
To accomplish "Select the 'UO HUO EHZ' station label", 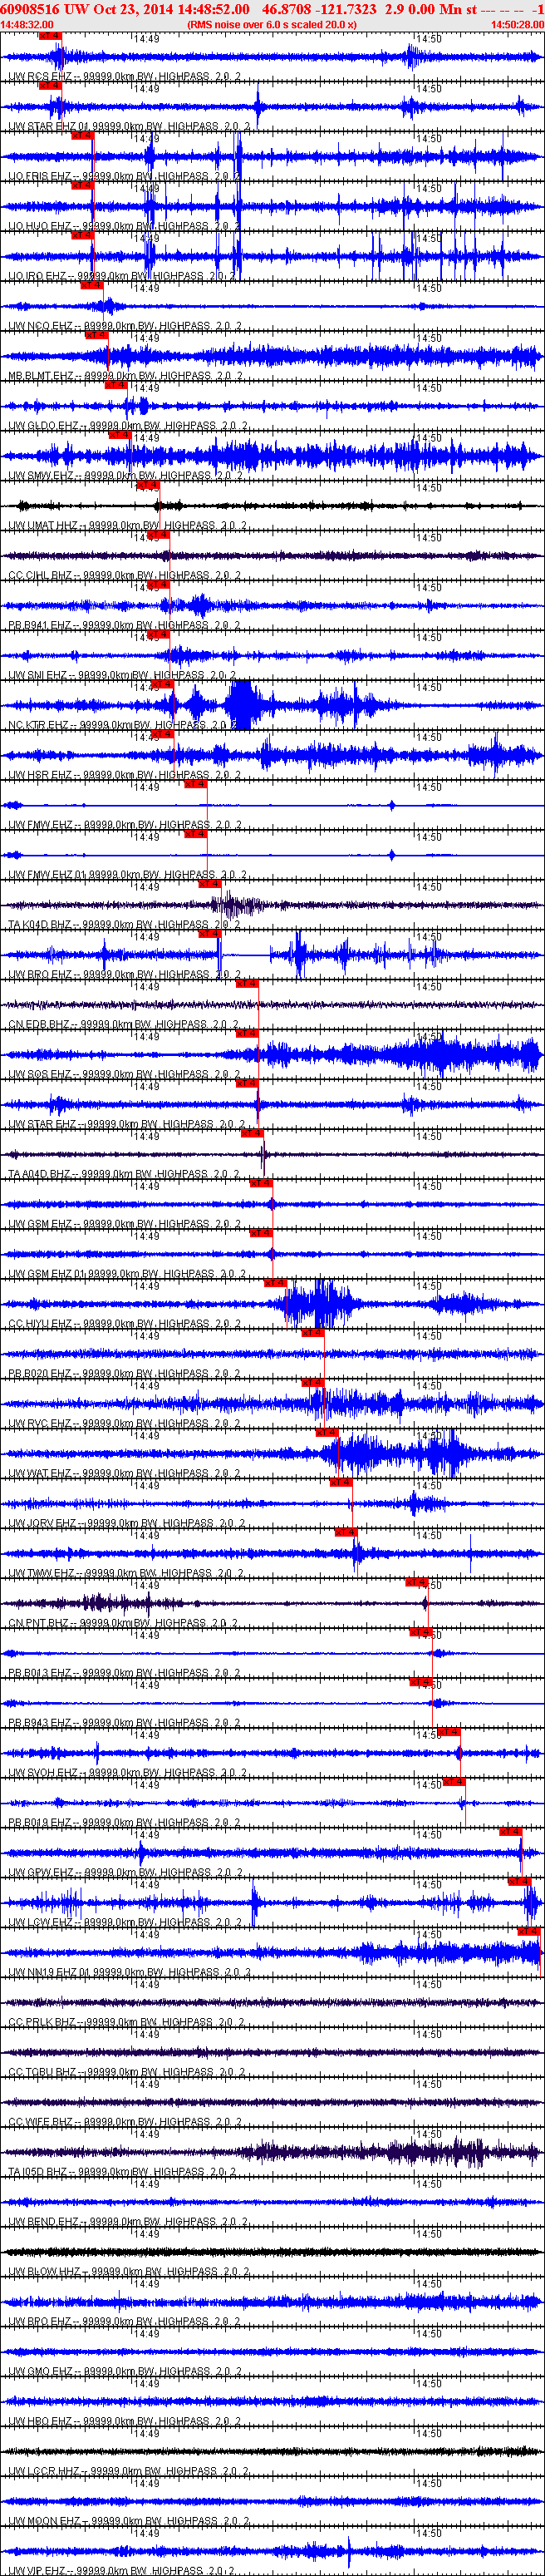I will (x=41, y=226).
